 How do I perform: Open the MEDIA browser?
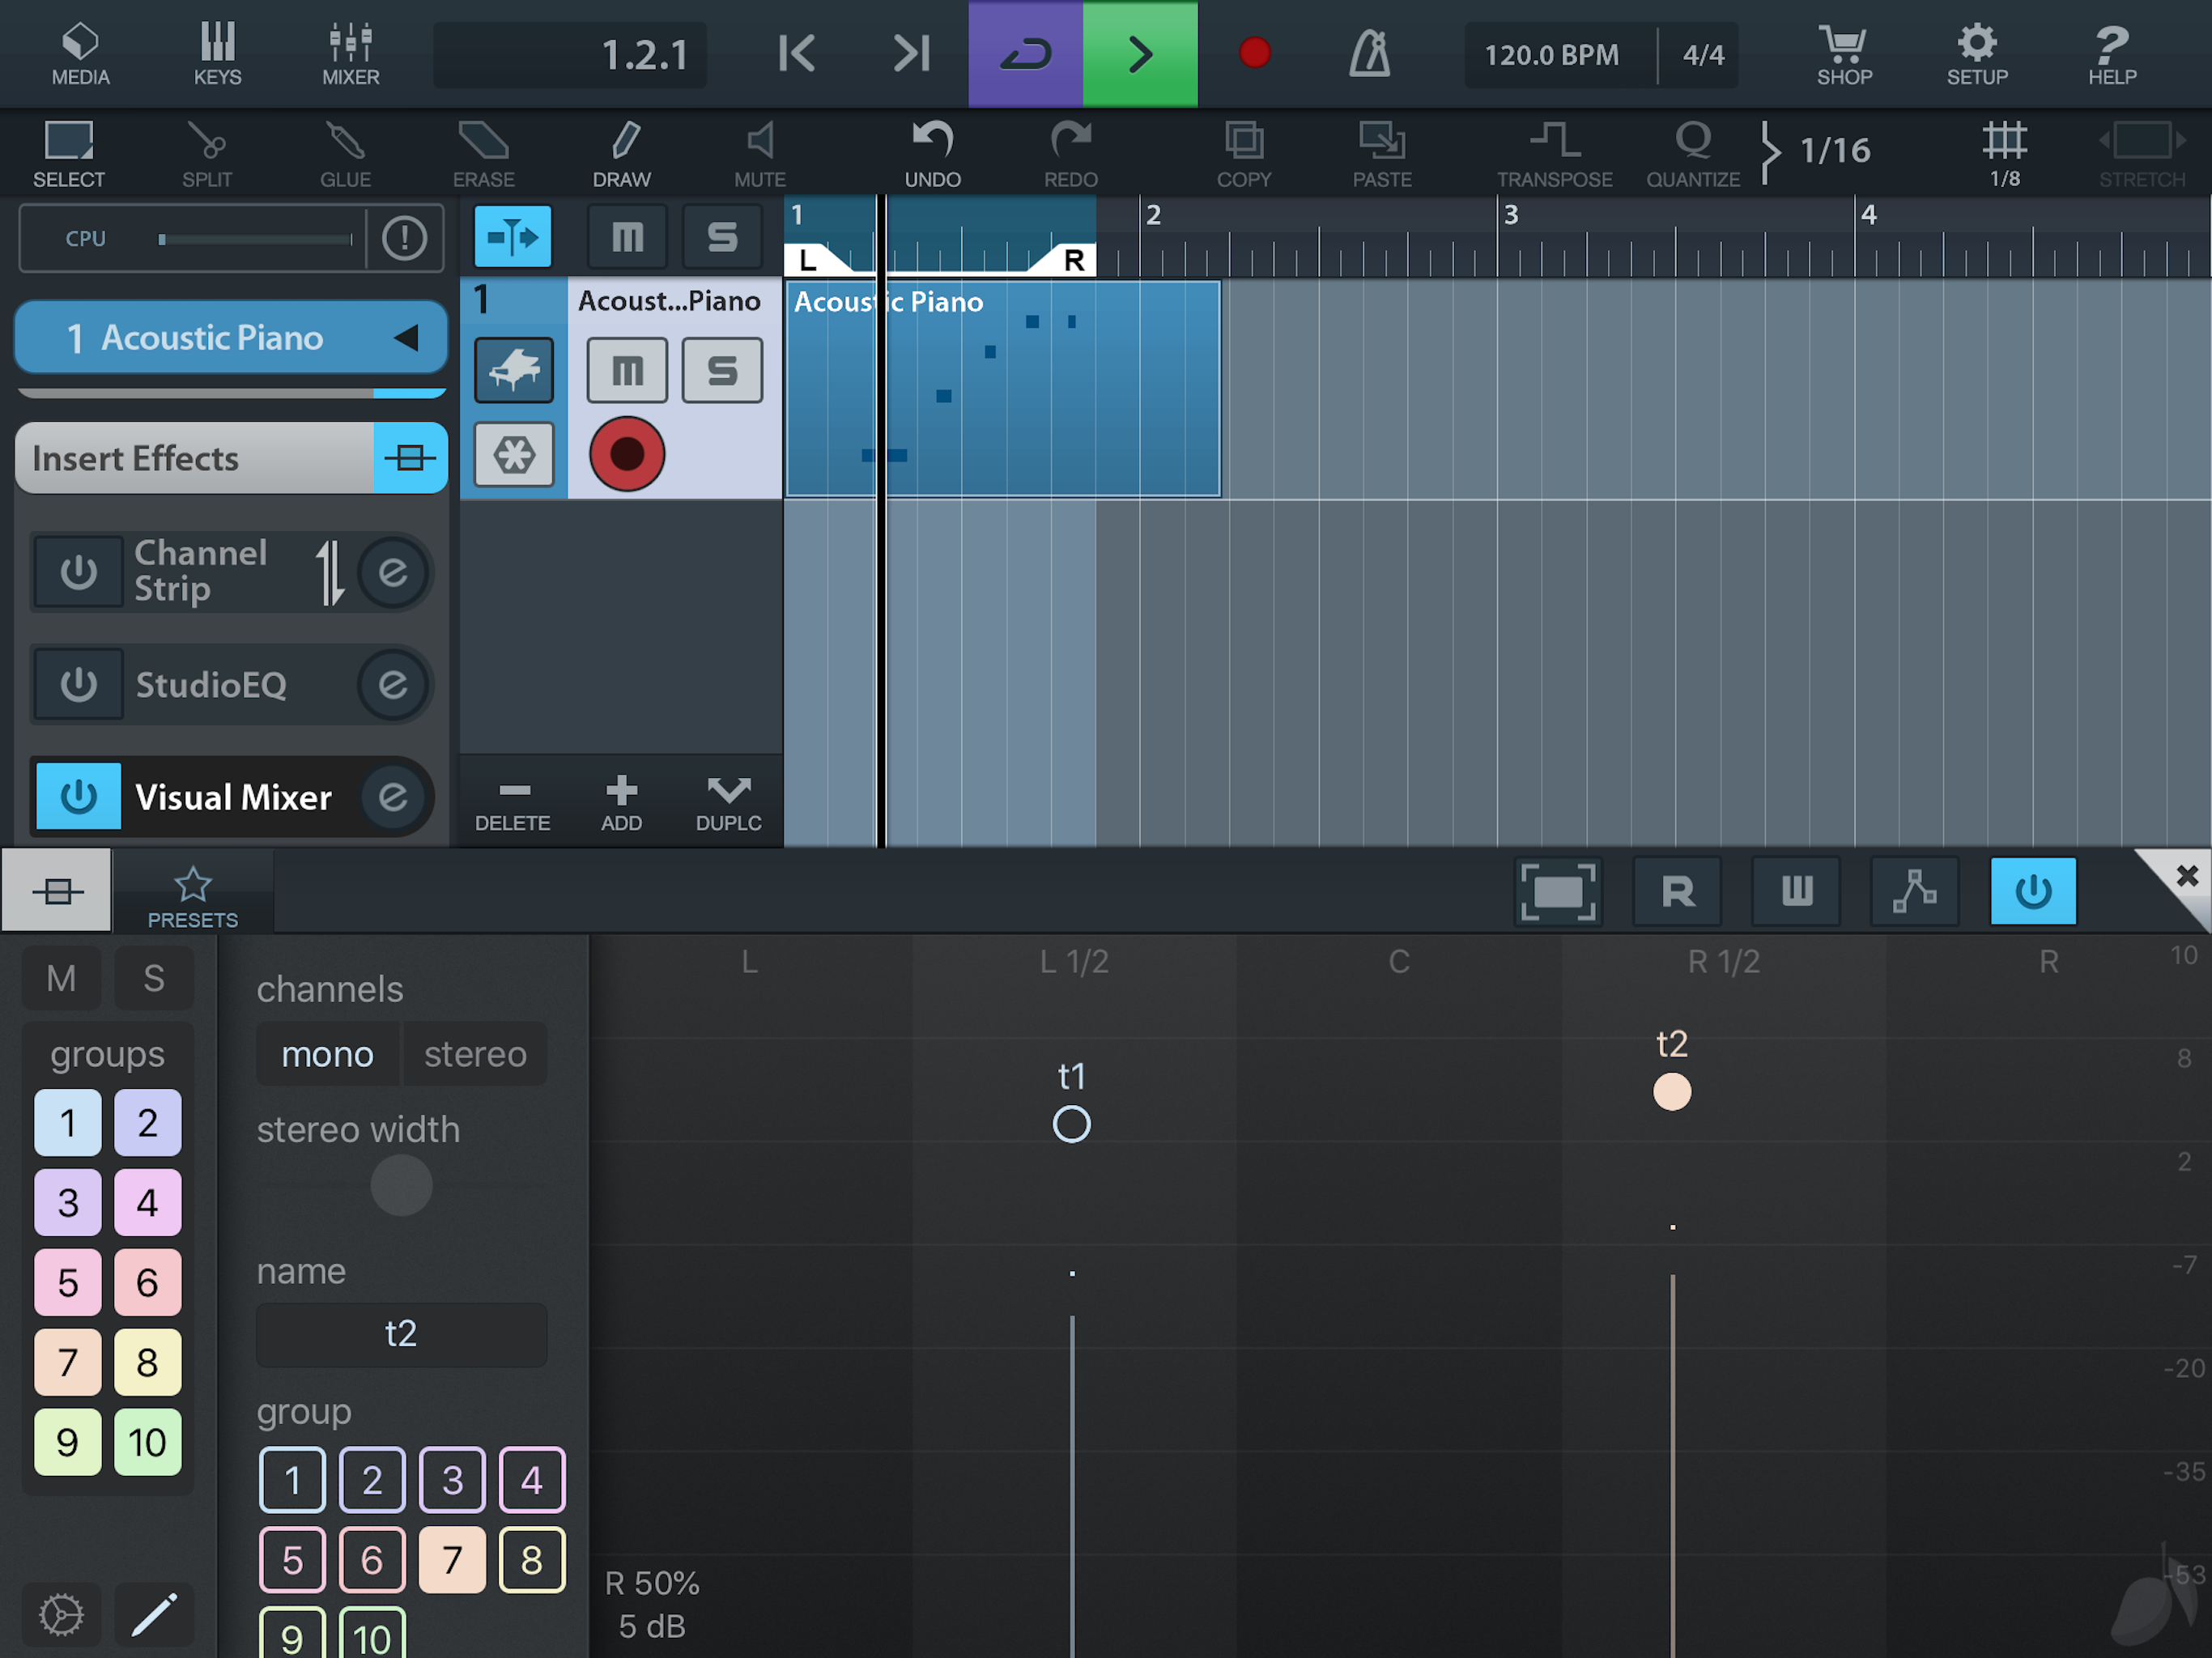click(x=80, y=54)
